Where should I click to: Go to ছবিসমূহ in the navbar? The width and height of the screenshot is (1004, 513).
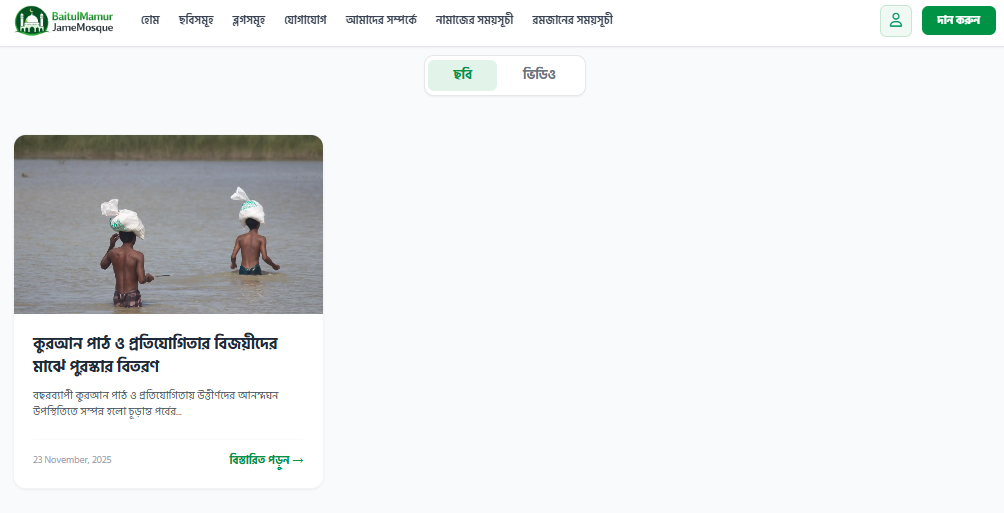(x=196, y=20)
